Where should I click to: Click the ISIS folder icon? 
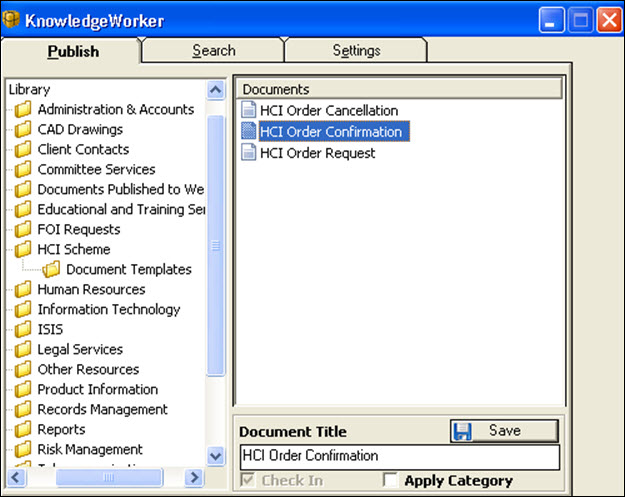(23, 329)
